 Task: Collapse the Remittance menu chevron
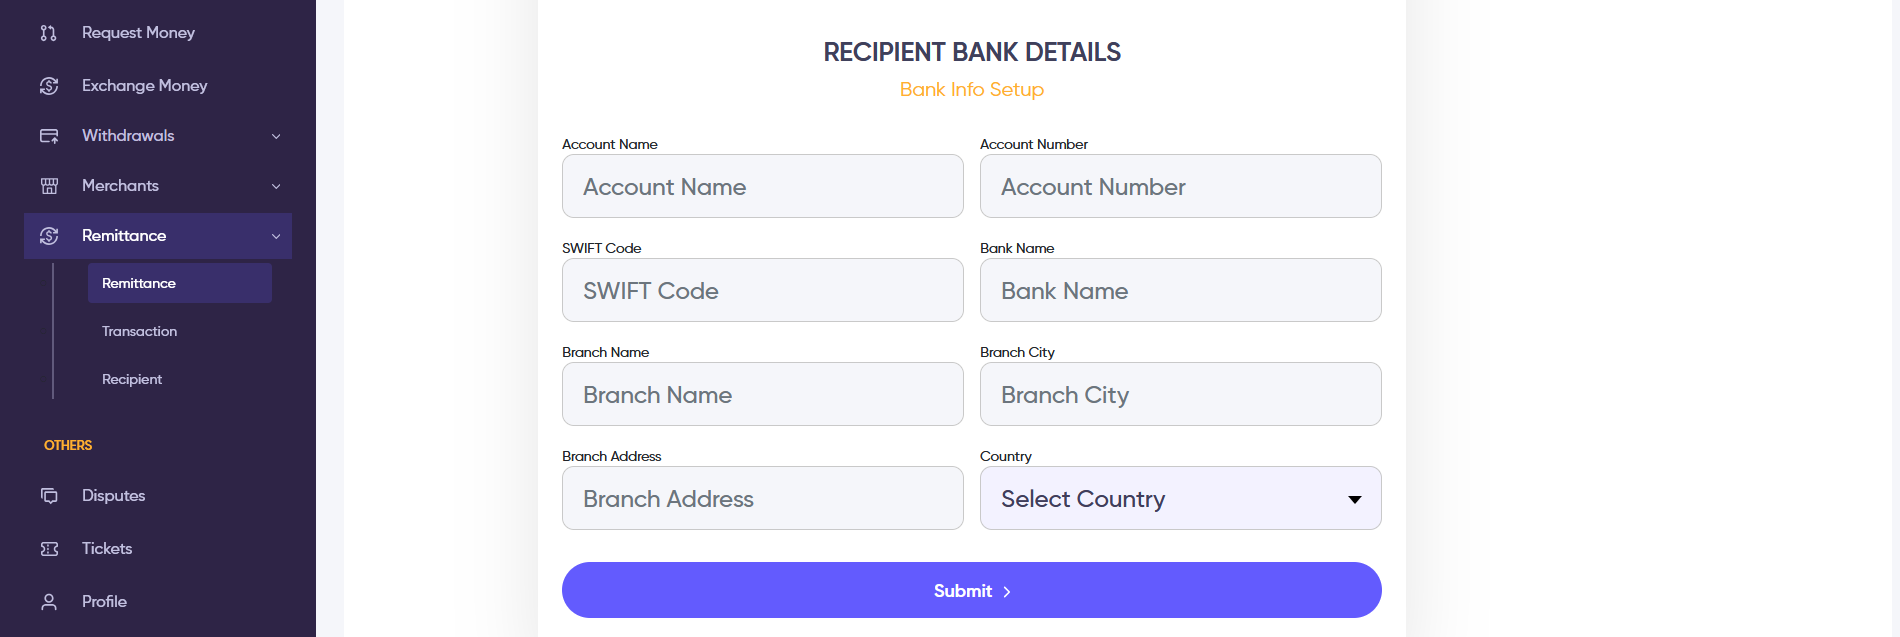(x=276, y=236)
